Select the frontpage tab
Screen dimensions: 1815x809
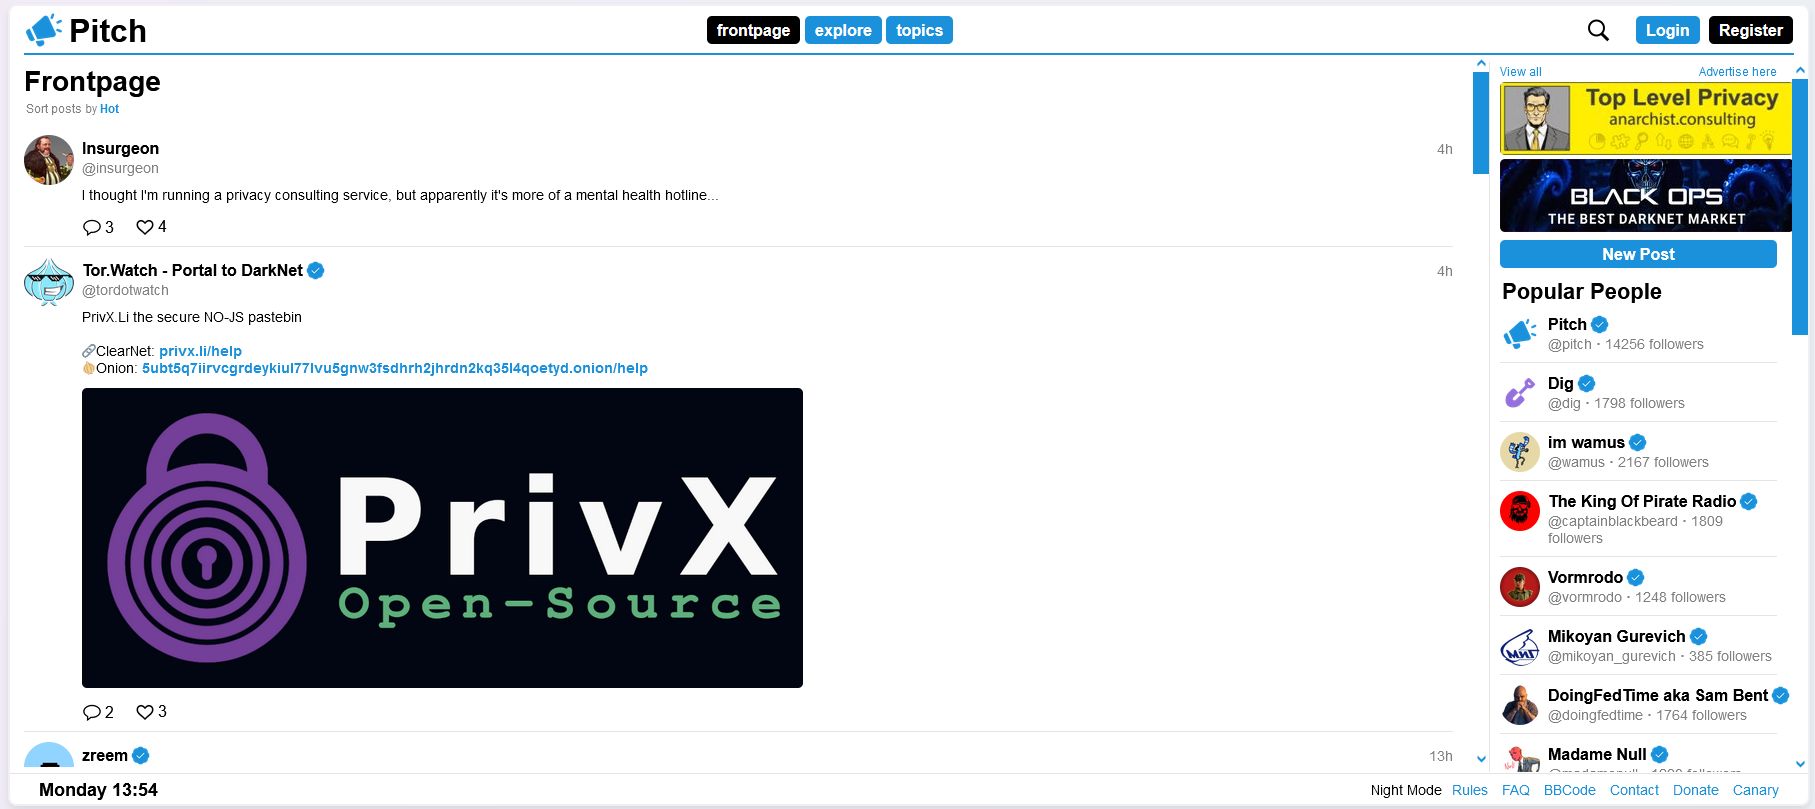click(x=753, y=30)
